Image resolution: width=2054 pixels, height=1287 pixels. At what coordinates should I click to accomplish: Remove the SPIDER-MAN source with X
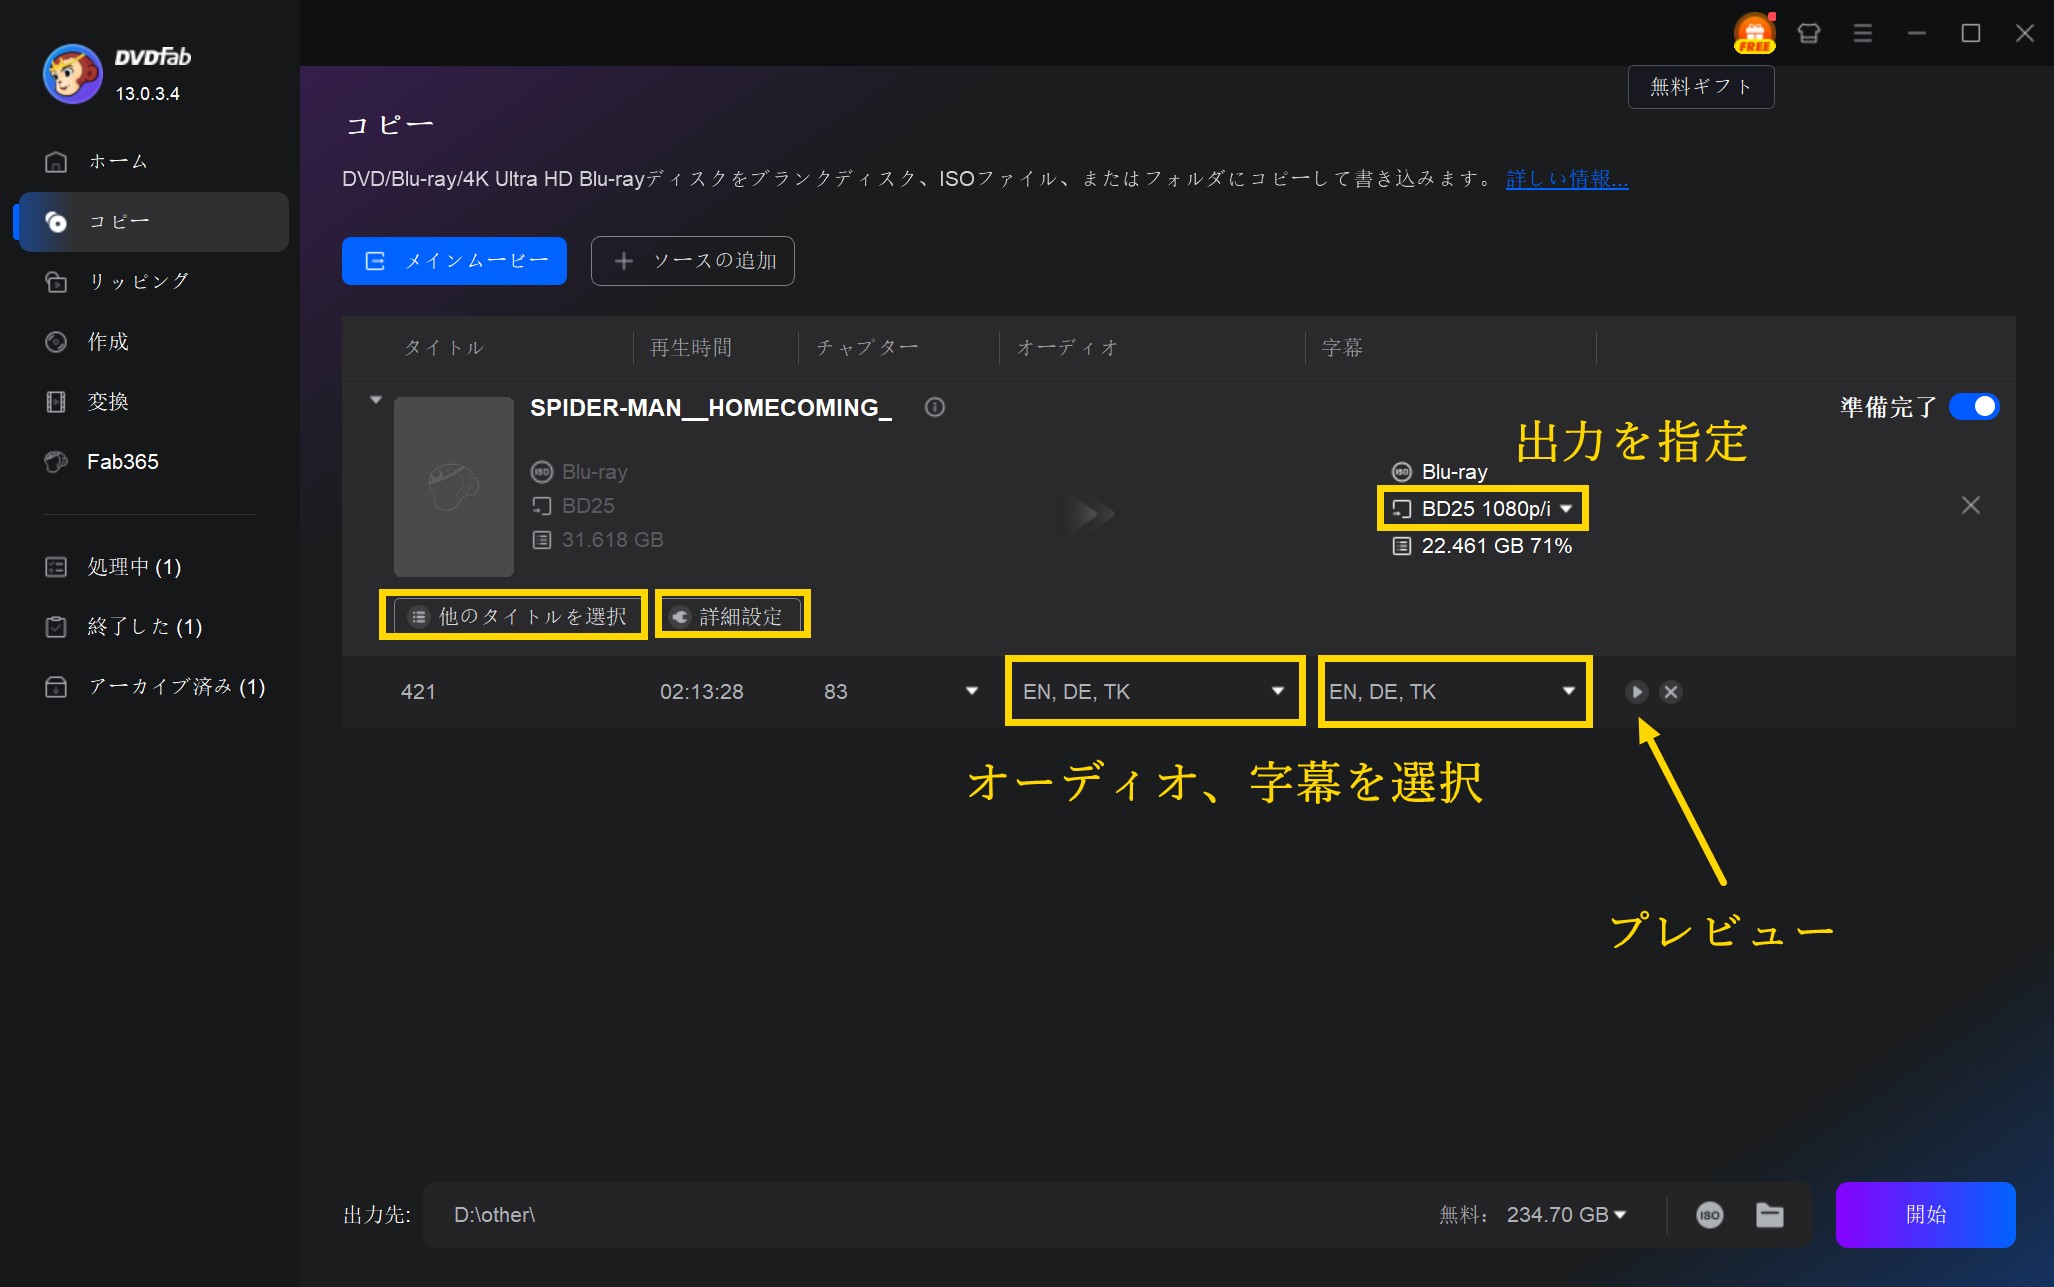pyautogui.click(x=1970, y=505)
